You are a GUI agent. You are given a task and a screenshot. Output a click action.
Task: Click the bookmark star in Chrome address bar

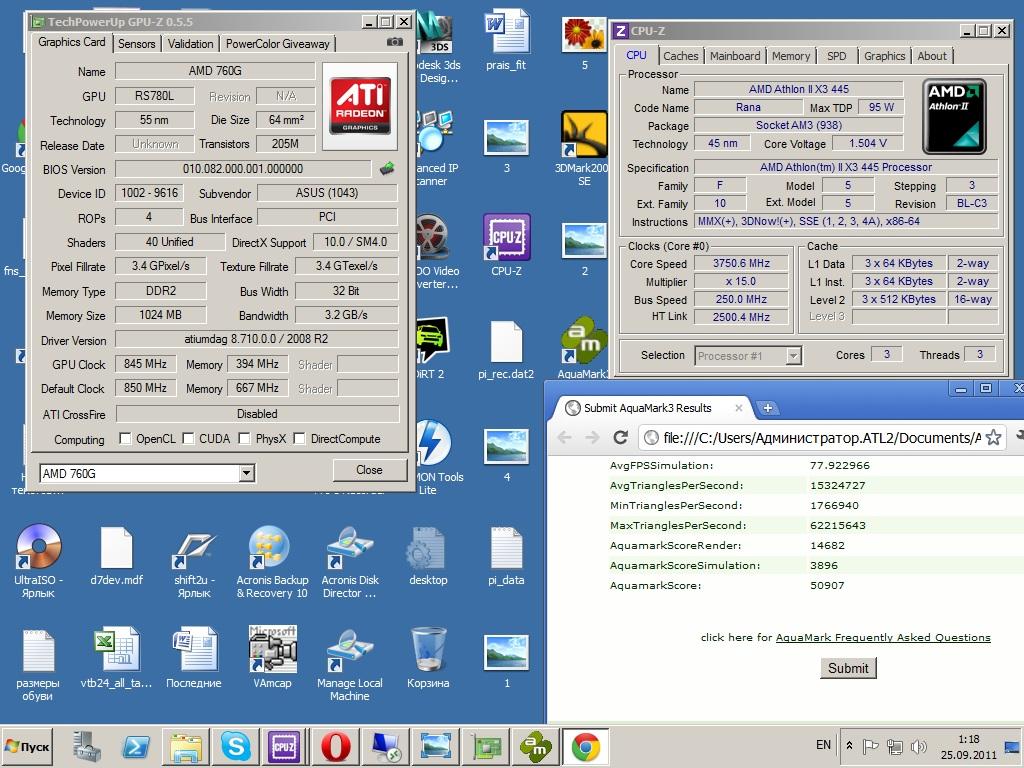click(x=993, y=437)
